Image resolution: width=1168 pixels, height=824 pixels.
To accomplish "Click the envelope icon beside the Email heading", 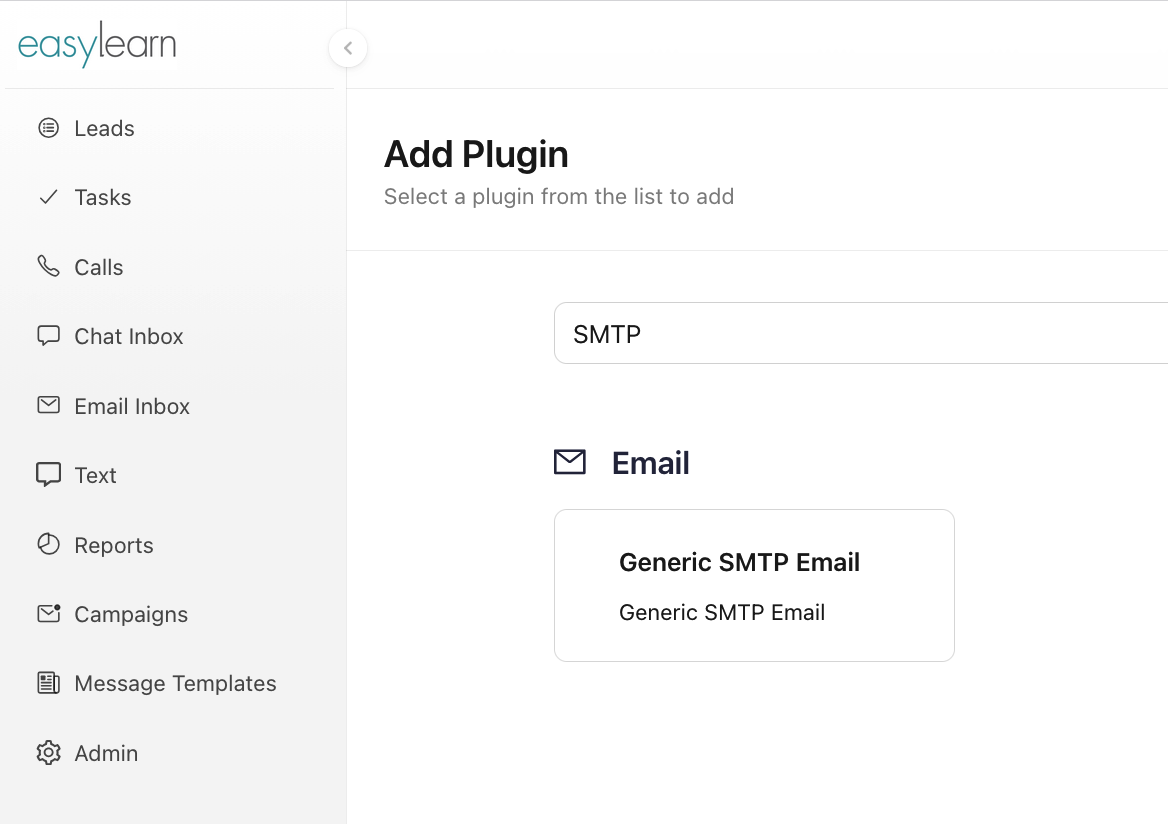I will 570,462.
